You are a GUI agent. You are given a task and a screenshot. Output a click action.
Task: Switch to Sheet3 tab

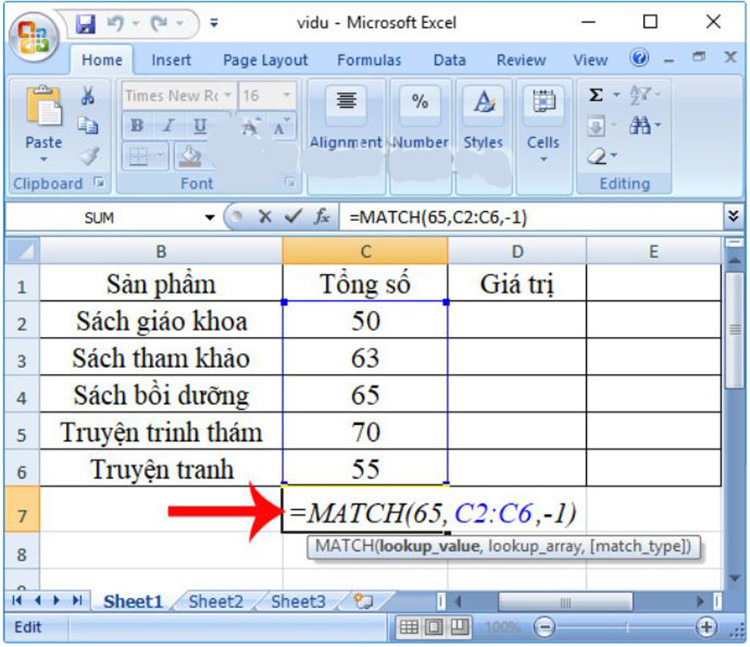(x=298, y=602)
